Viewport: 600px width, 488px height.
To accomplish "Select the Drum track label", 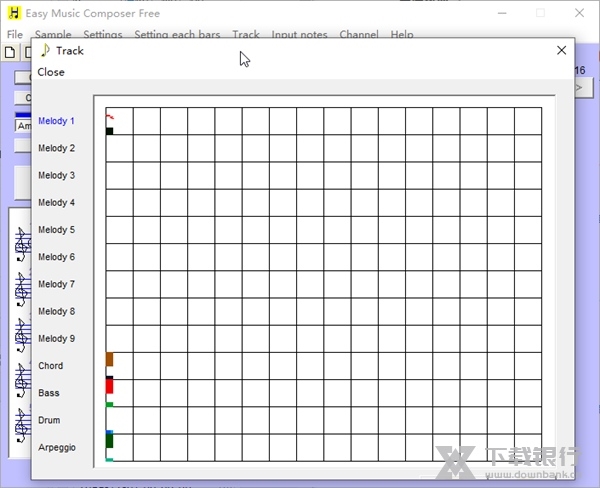I will pyautogui.click(x=49, y=420).
